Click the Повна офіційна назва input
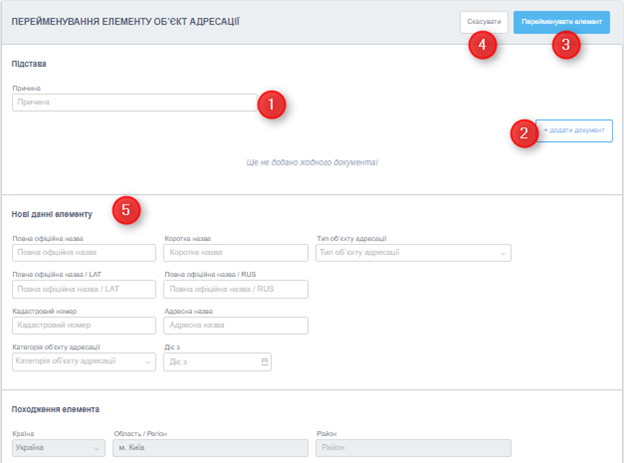624x463 pixels. coord(84,253)
